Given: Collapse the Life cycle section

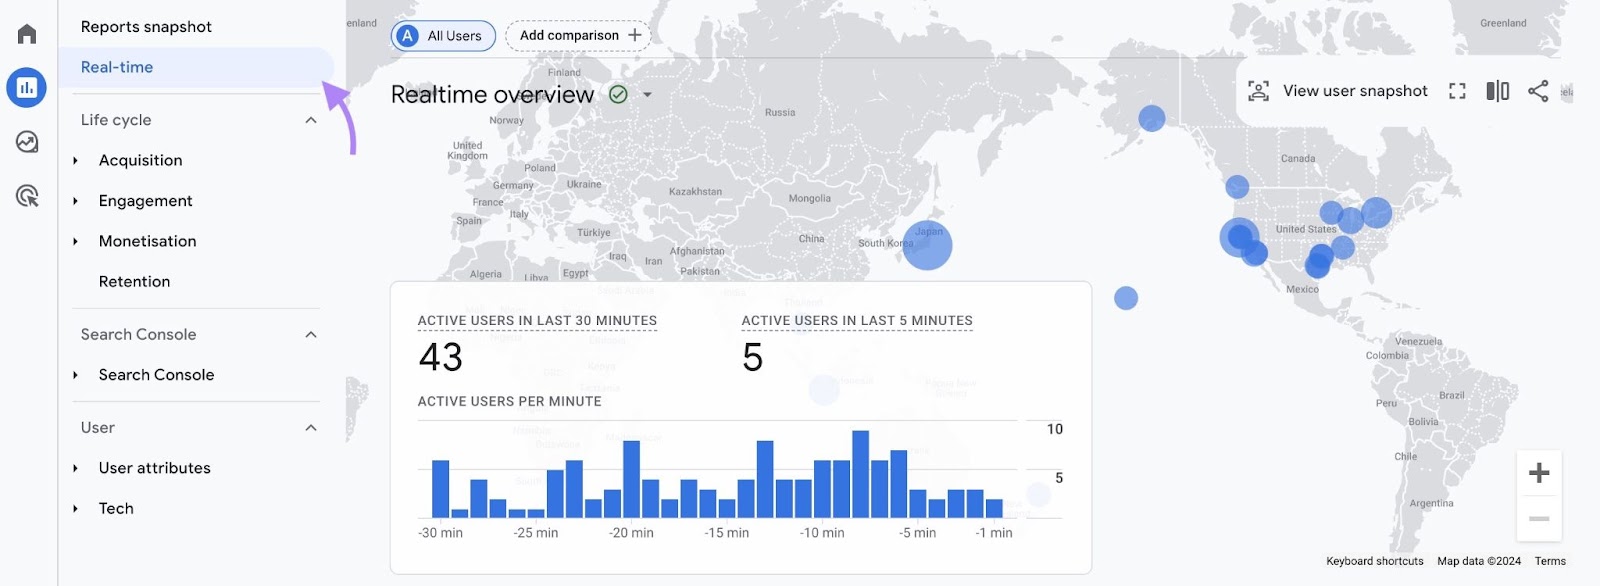Looking at the screenshot, I should [310, 120].
